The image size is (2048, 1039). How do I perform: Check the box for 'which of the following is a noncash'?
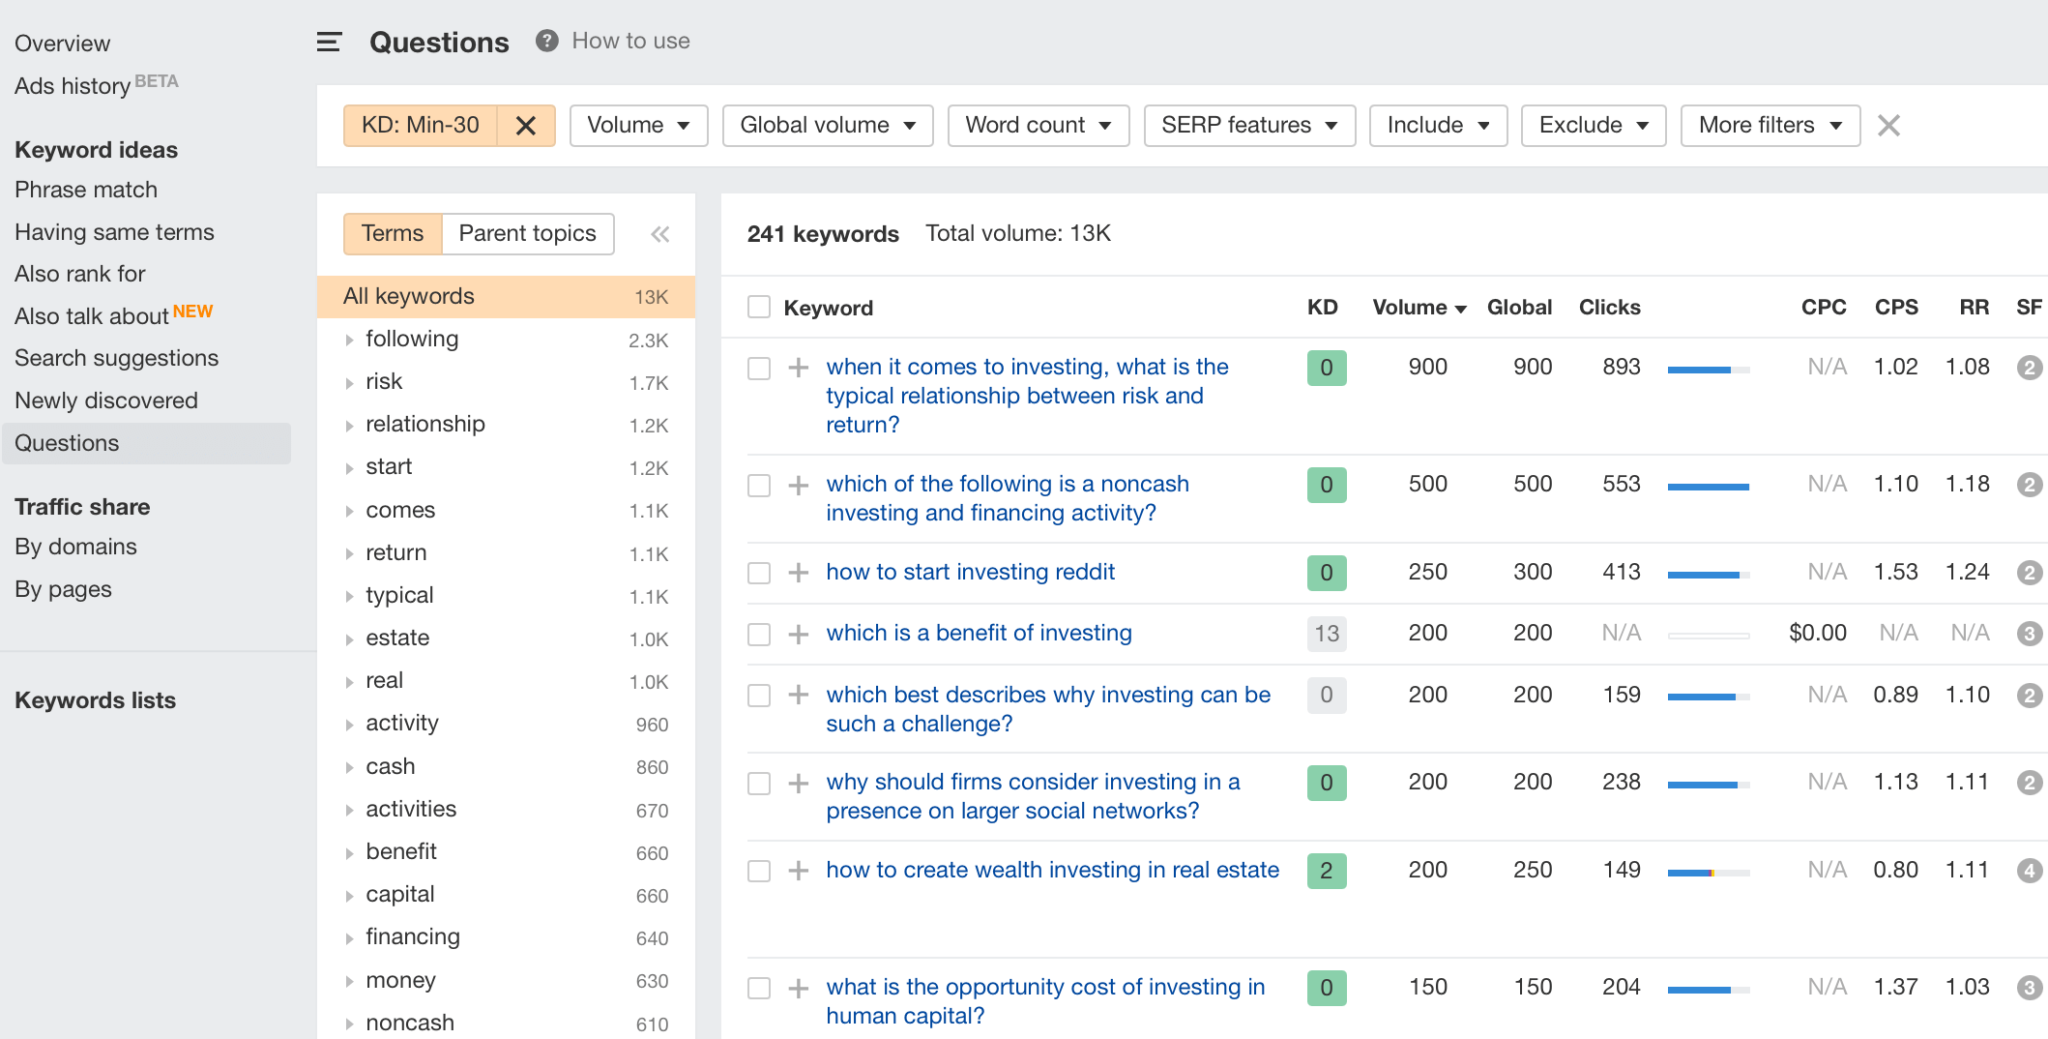point(759,486)
